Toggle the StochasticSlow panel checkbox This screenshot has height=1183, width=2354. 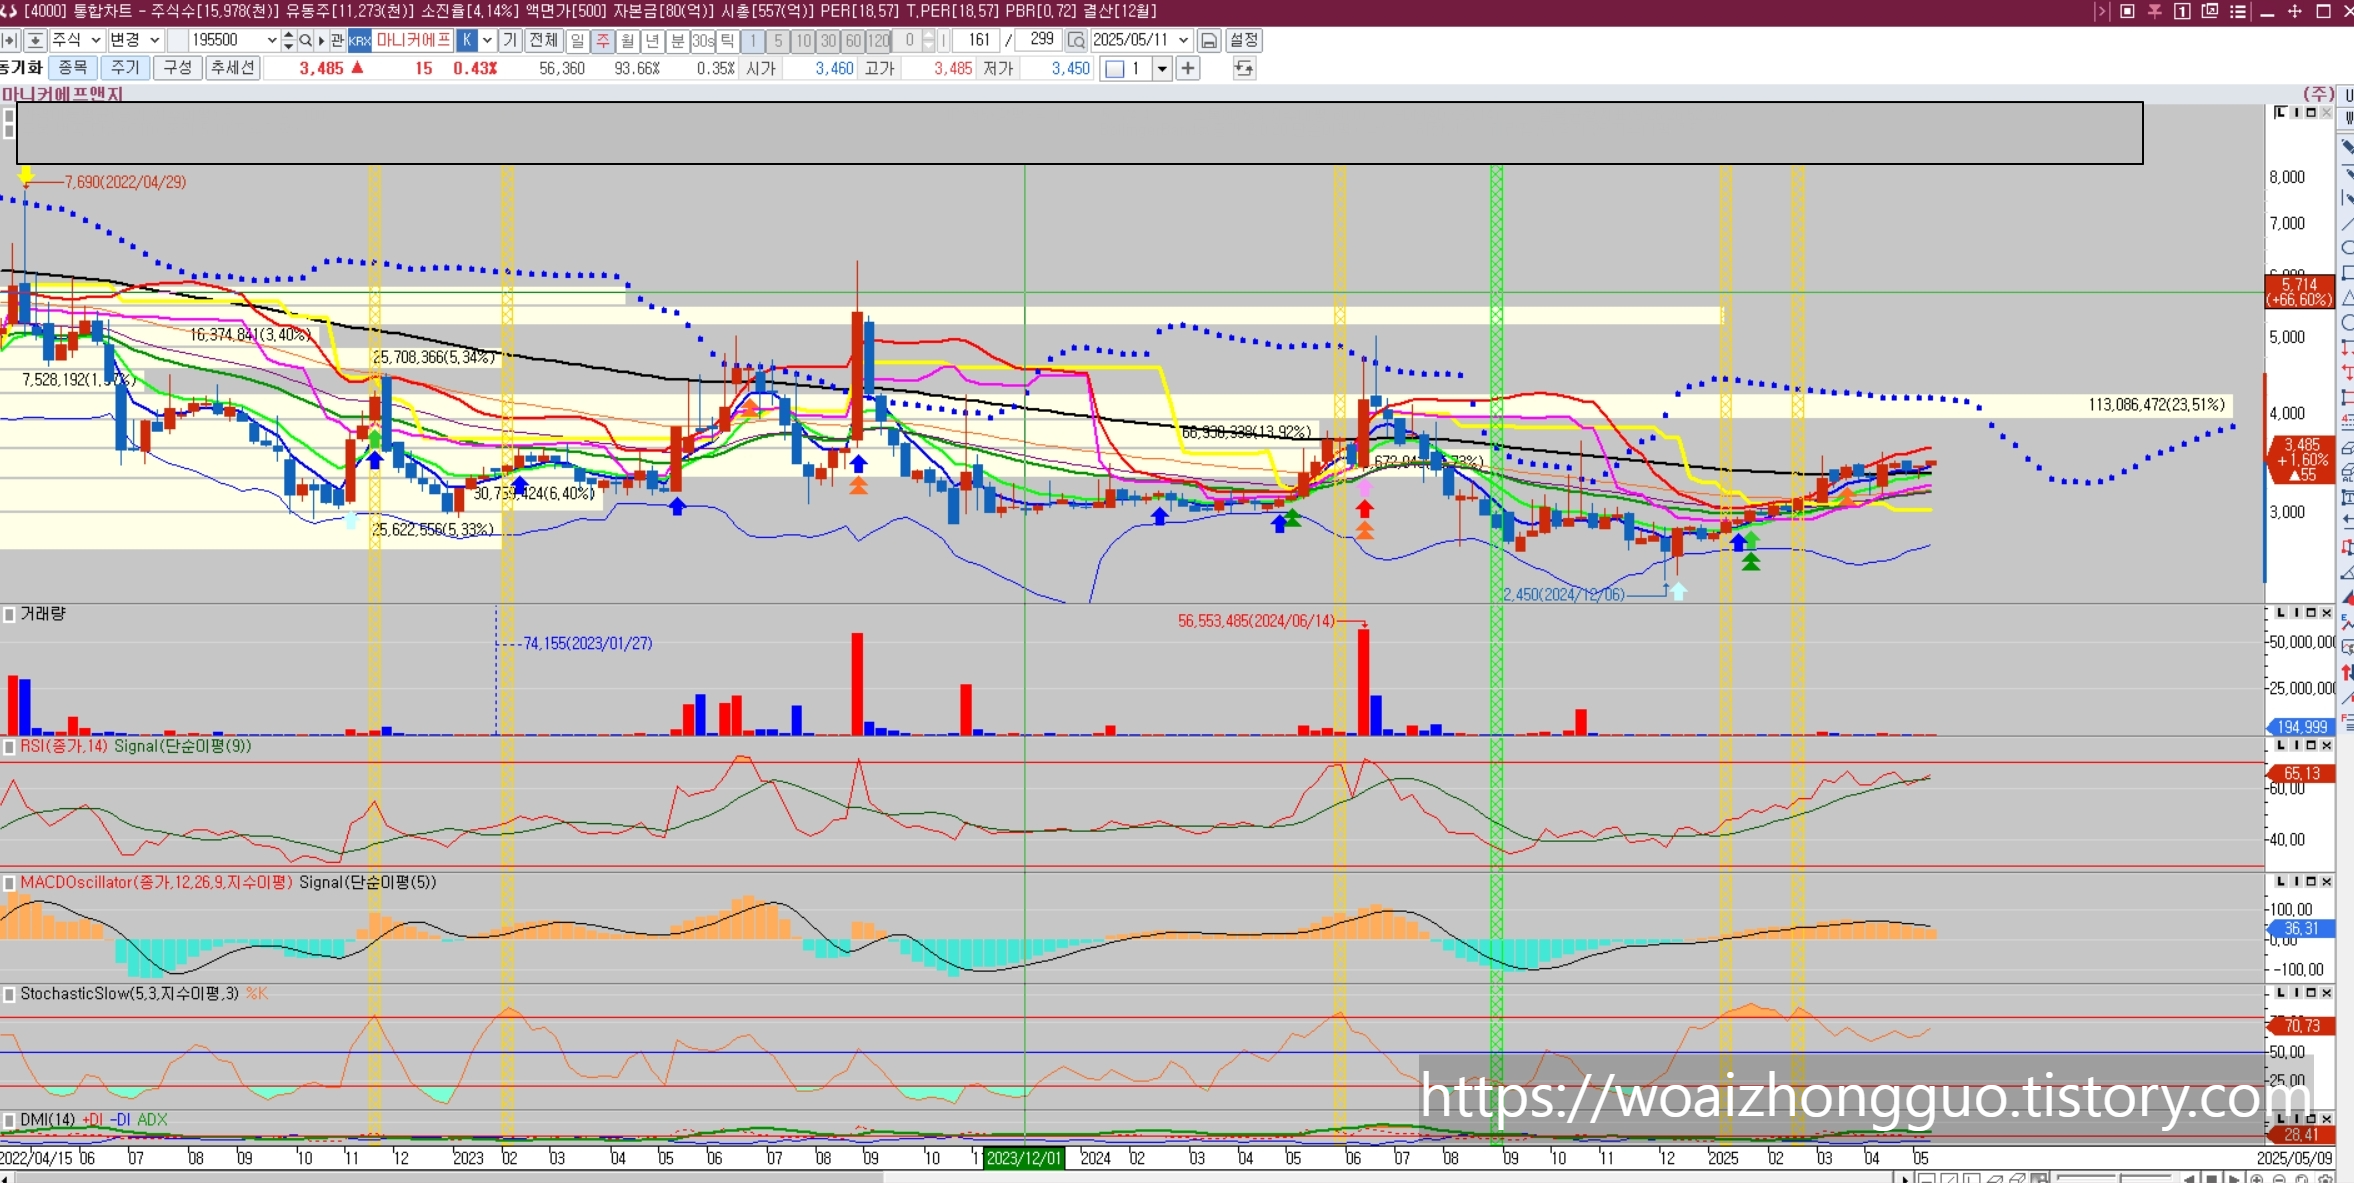click(x=9, y=994)
